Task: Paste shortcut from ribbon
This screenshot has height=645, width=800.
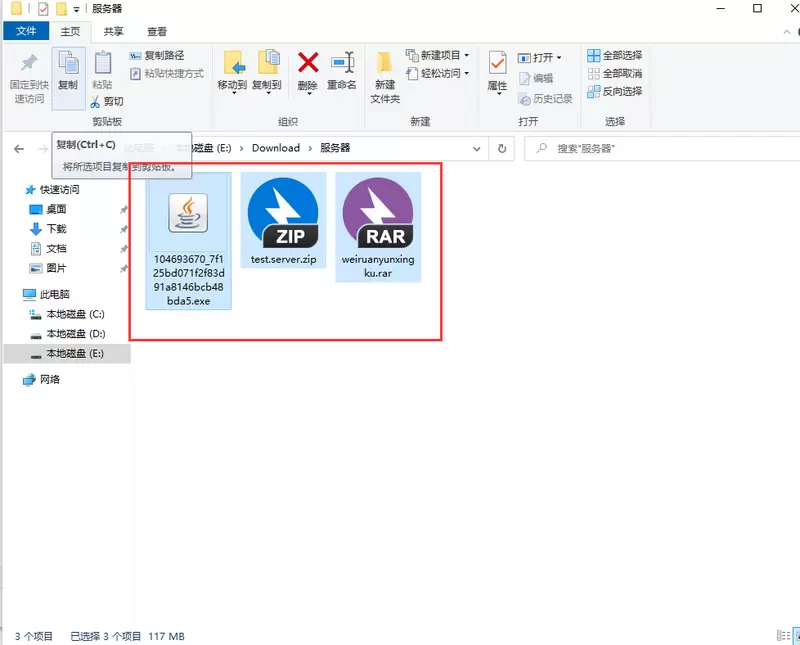Action: click(x=167, y=73)
